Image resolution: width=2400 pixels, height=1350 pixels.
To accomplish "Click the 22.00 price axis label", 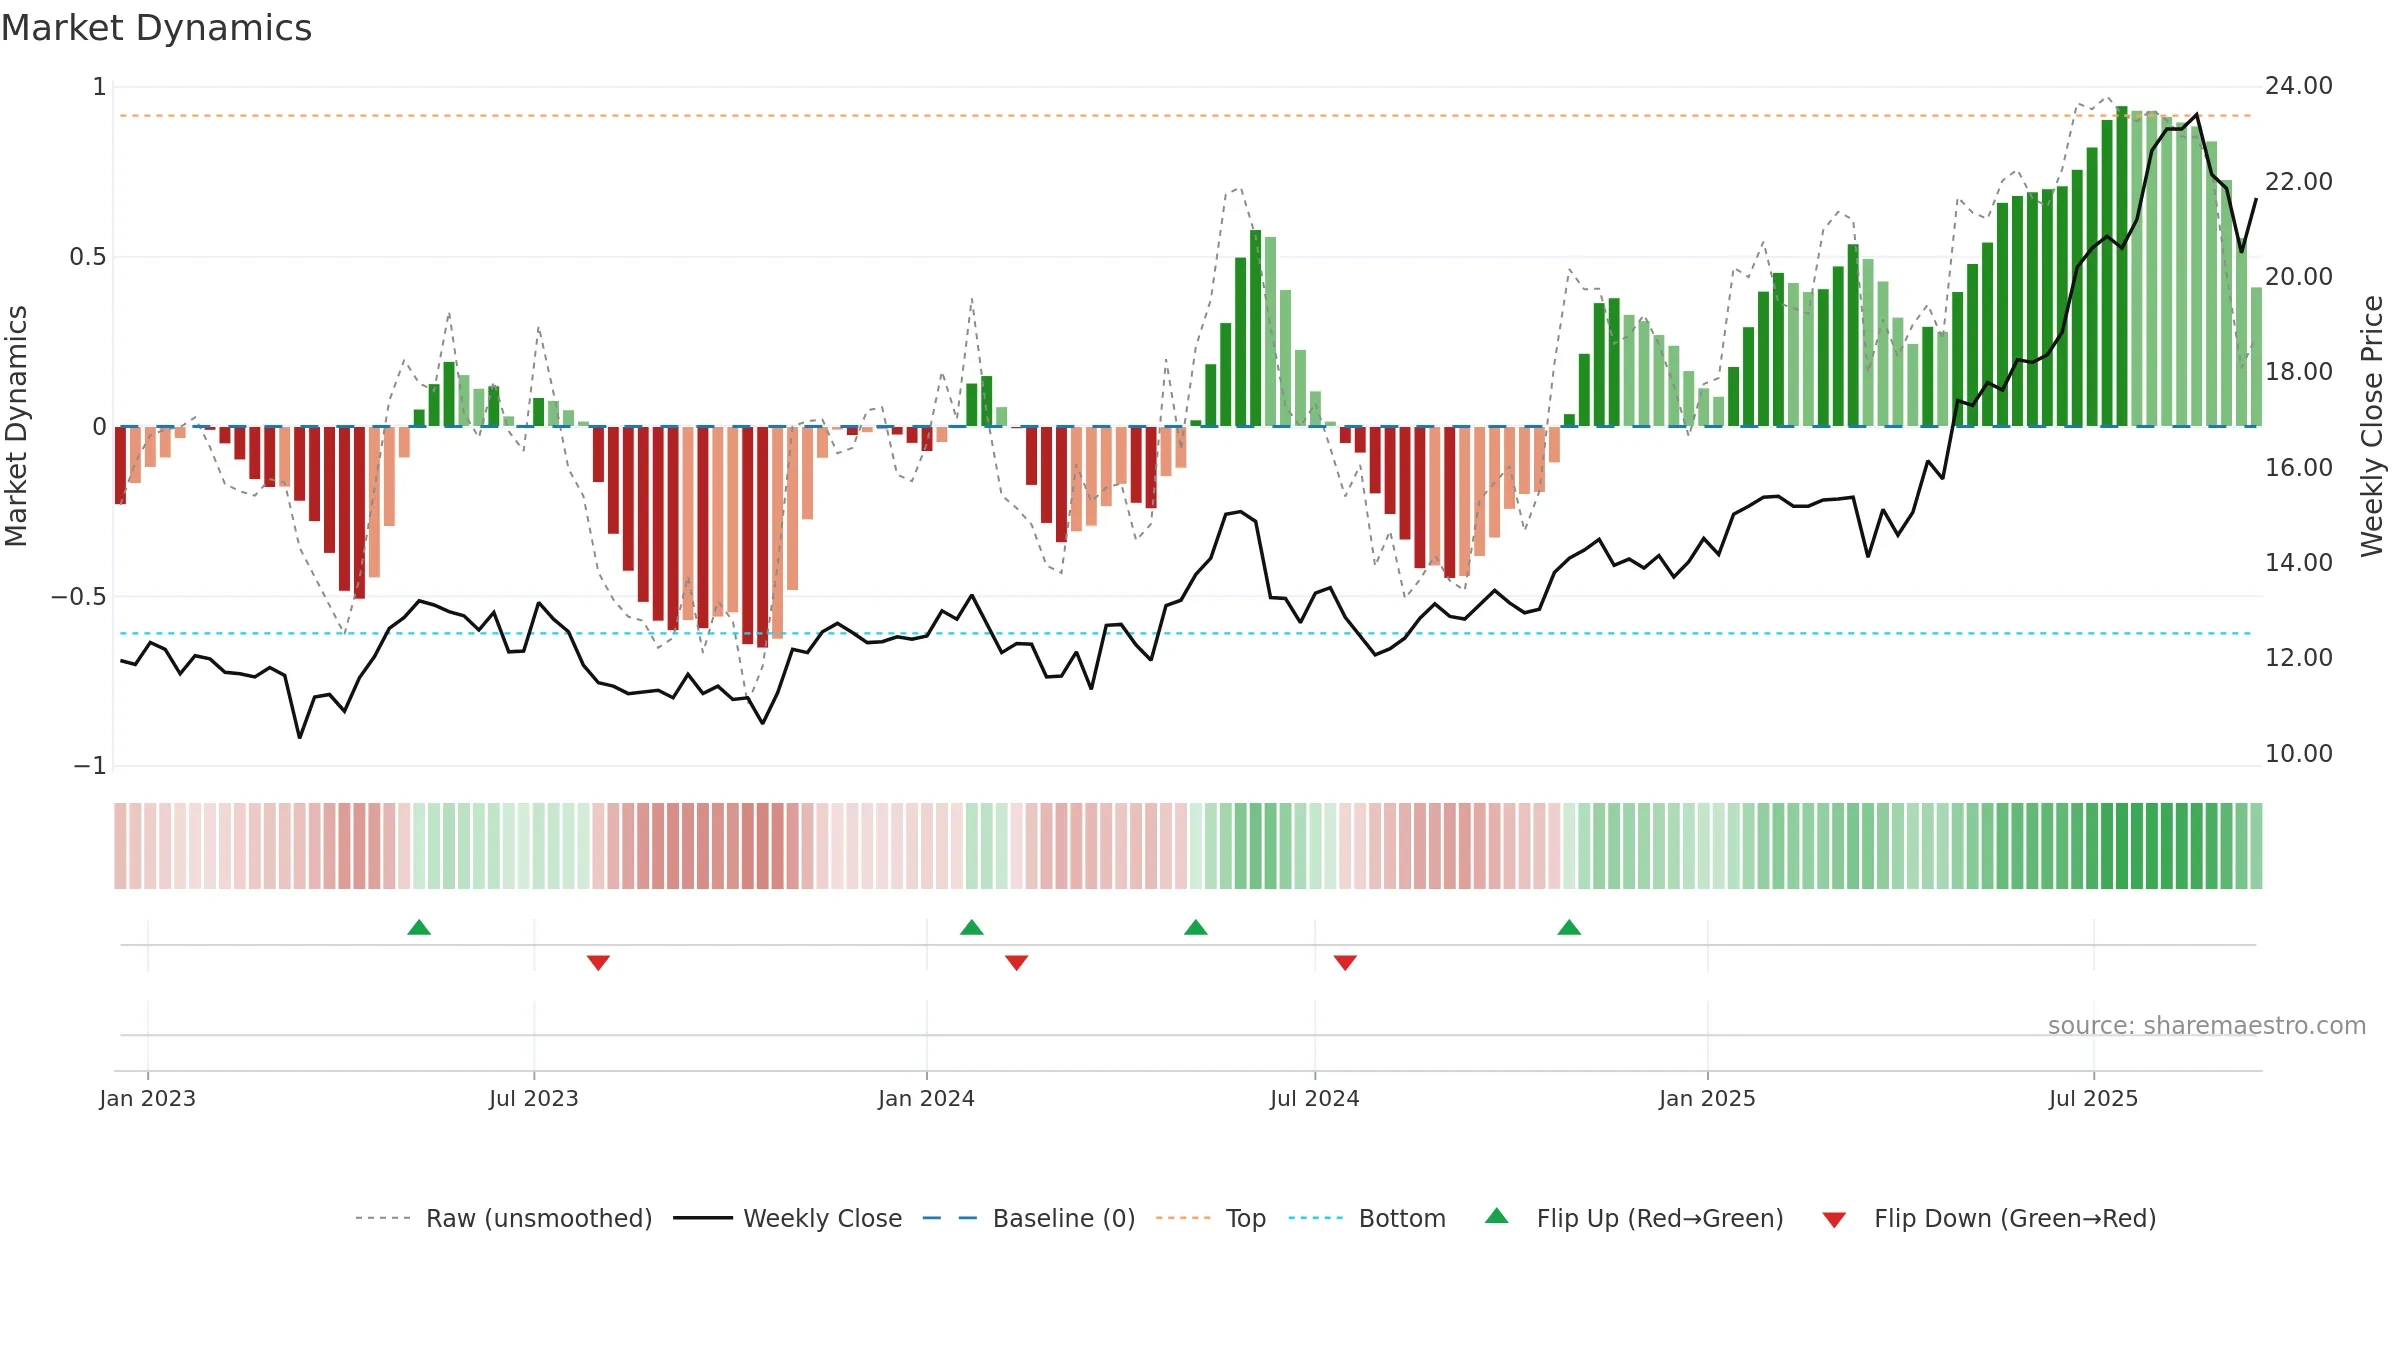I will point(2299,182).
